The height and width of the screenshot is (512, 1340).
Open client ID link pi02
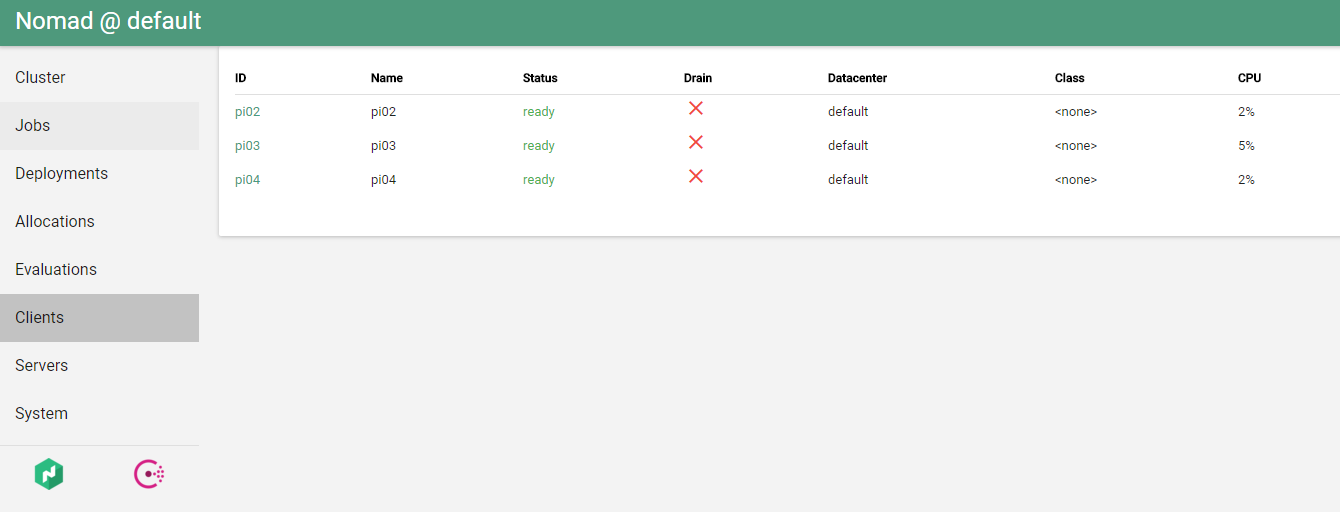247,112
